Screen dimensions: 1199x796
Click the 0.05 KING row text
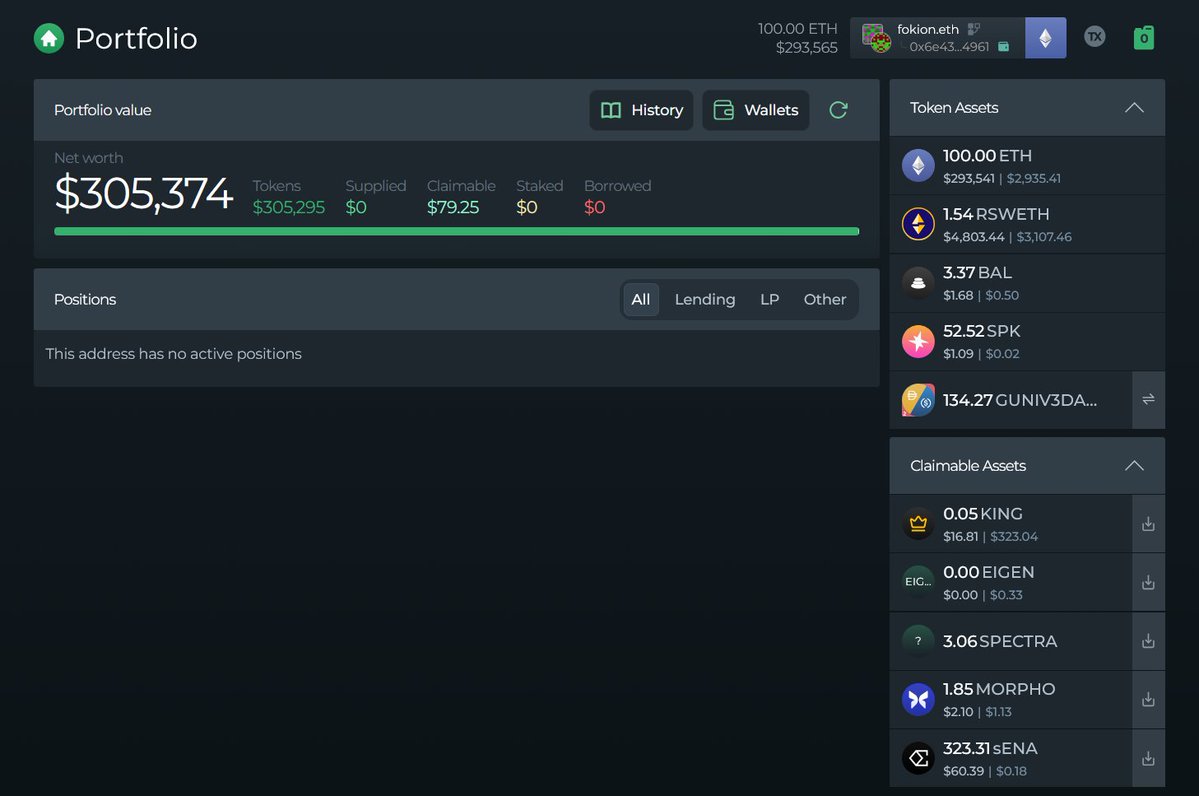tap(983, 514)
